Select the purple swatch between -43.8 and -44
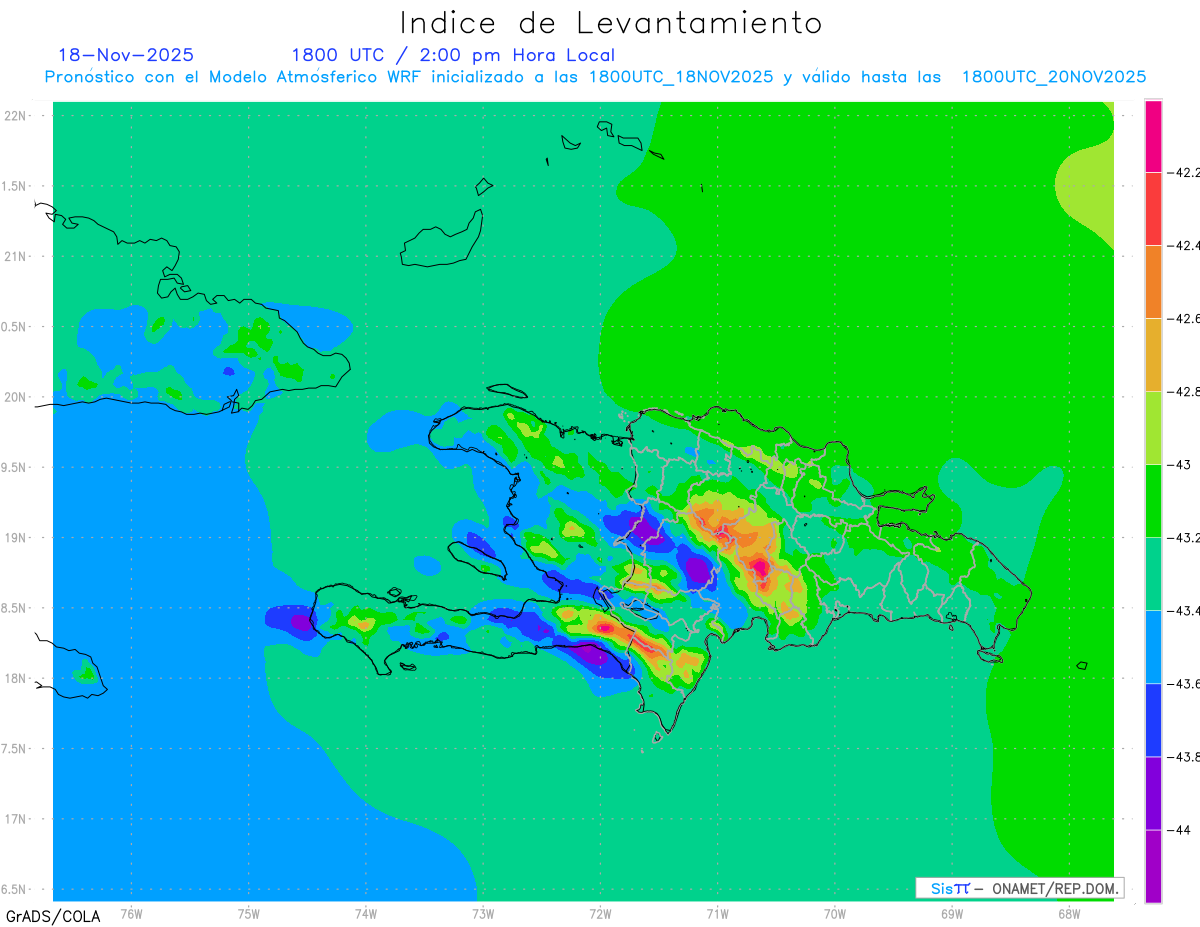The image size is (1200, 927). point(1153,793)
